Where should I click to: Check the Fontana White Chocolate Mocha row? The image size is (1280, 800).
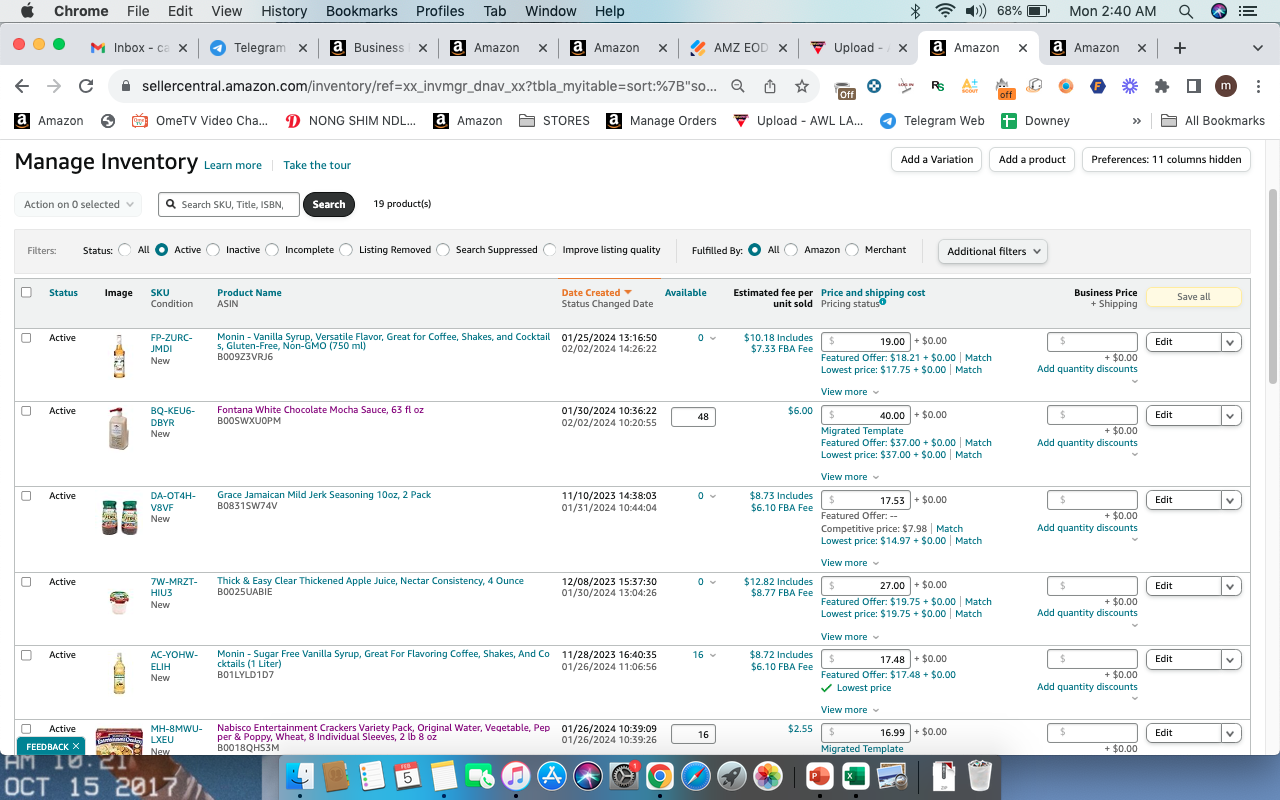[26, 411]
